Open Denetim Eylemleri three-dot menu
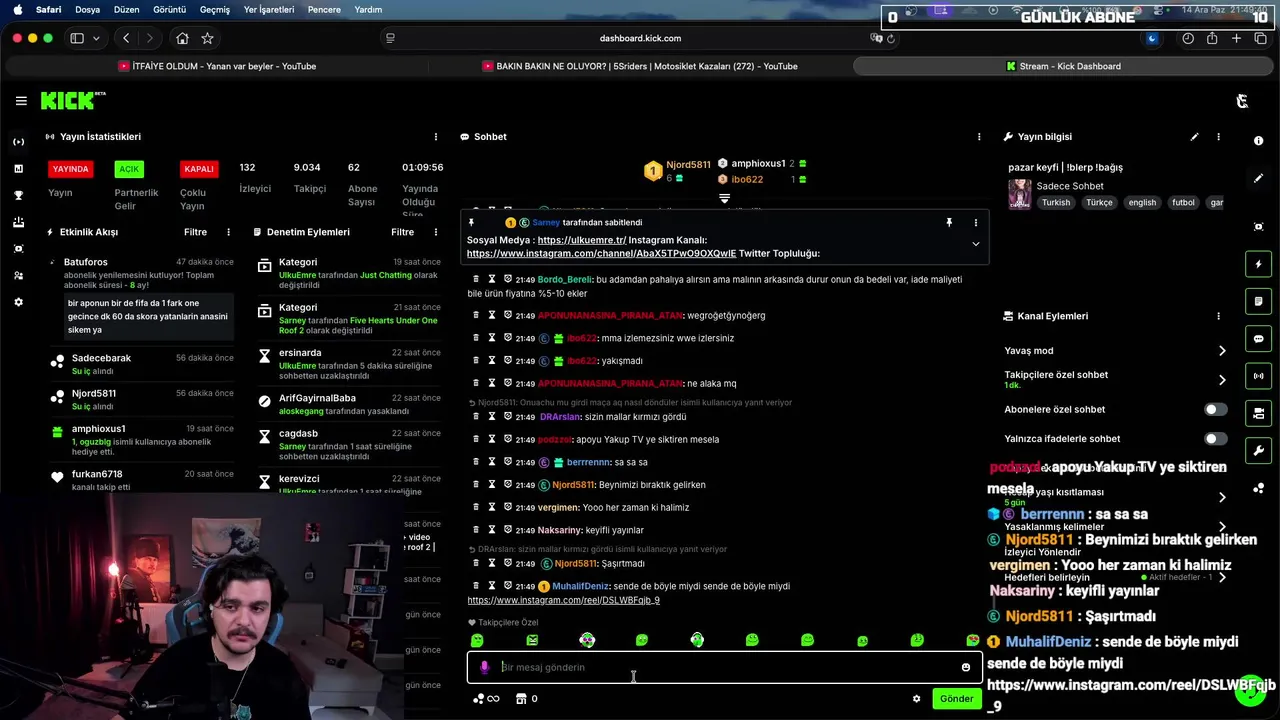This screenshot has height=720, width=1280. point(435,232)
